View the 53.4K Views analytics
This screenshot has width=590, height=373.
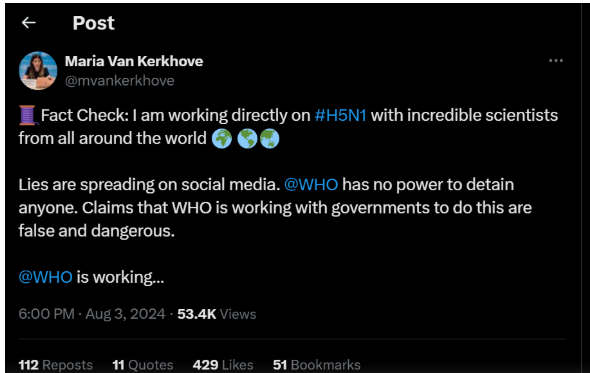point(217,314)
